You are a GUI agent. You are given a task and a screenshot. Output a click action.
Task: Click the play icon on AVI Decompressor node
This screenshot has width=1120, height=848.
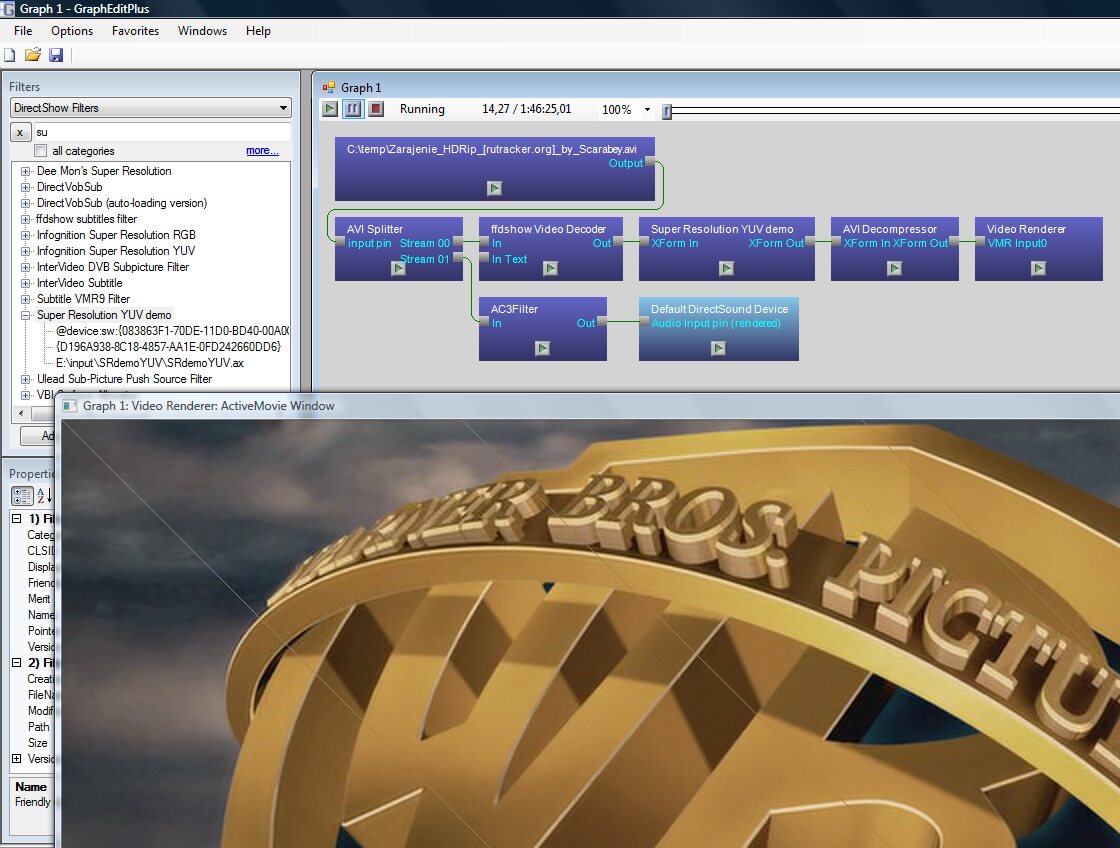click(894, 268)
